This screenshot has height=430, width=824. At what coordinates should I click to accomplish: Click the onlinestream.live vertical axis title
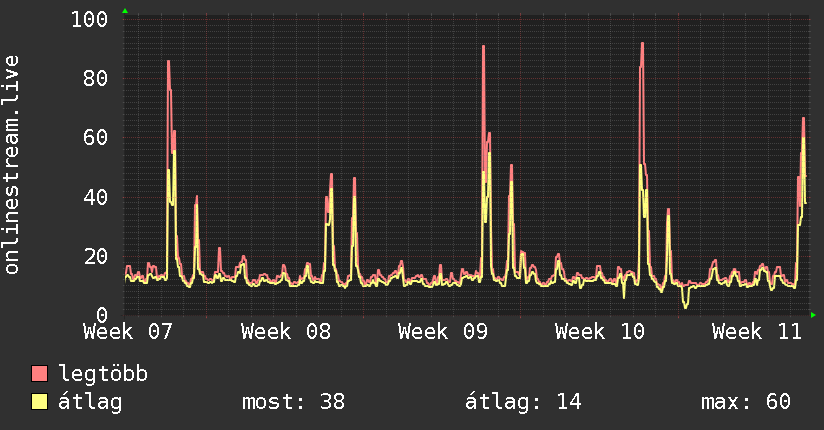click(11, 165)
